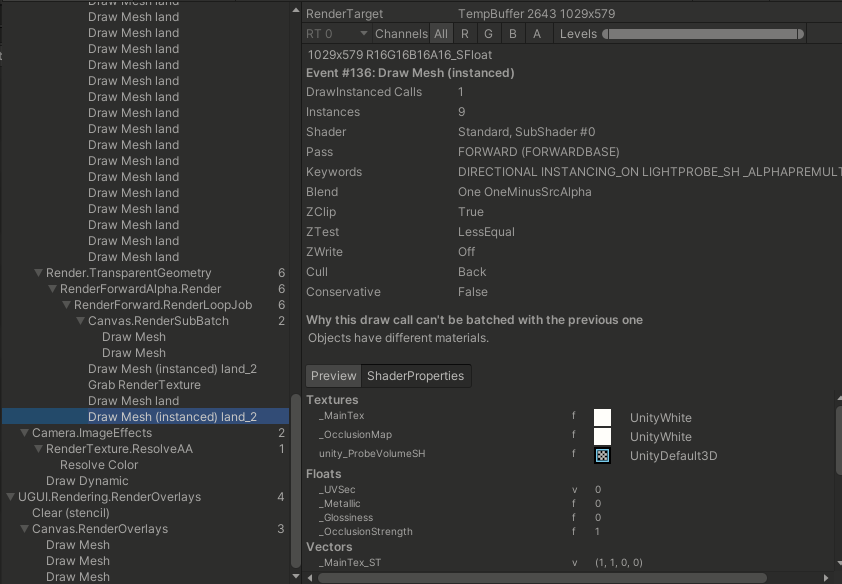Switch to the ShaderProperties tab
The image size is (842, 584).
tap(415, 376)
